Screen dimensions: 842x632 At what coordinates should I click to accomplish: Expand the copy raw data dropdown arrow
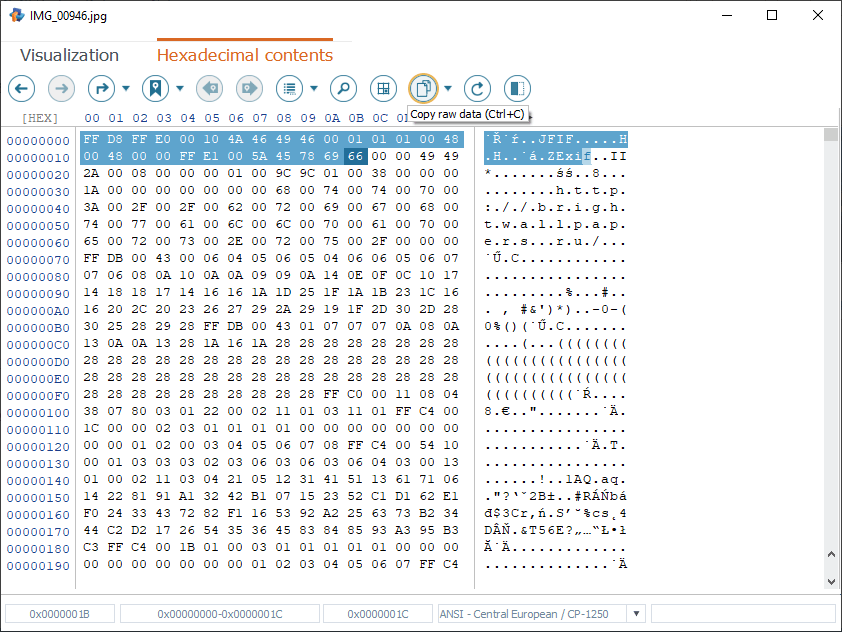(448, 88)
